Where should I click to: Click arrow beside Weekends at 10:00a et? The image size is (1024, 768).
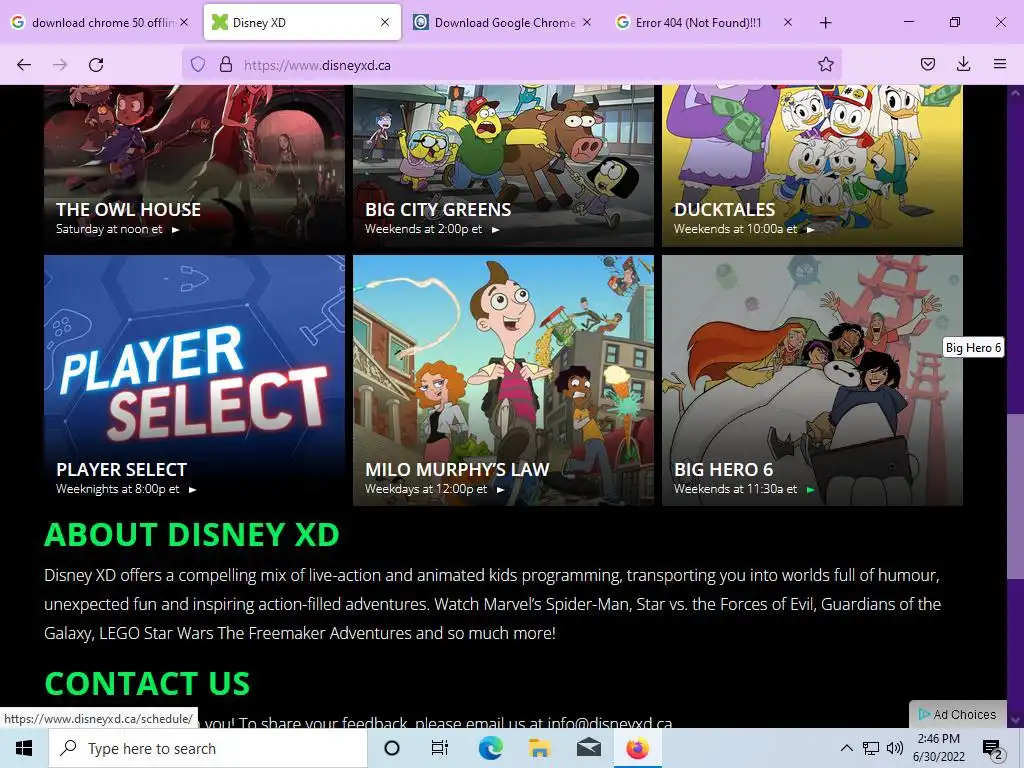[810, 230]
